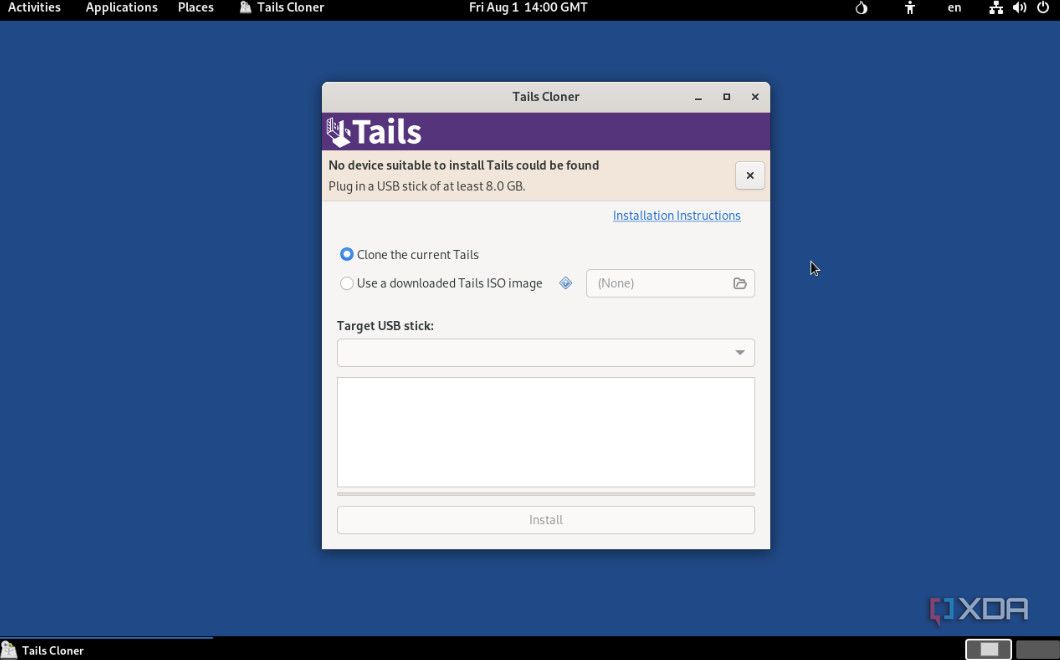The height and width of the screenshot is (660, 1060).
Task: Open the Tor status onion icon
Action: point(861,8)
